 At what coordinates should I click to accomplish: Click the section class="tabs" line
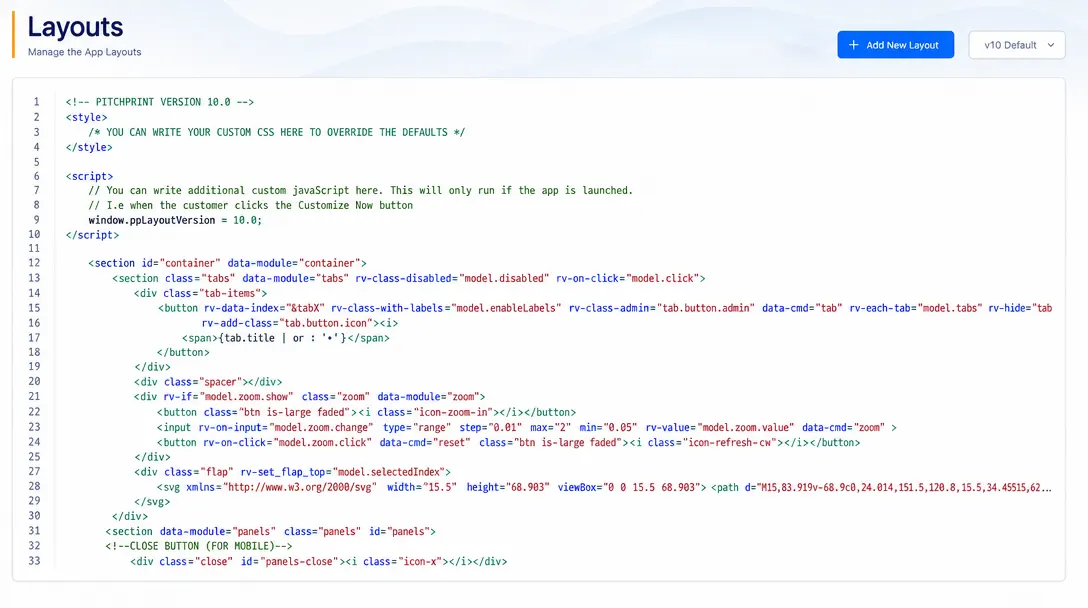409,278
